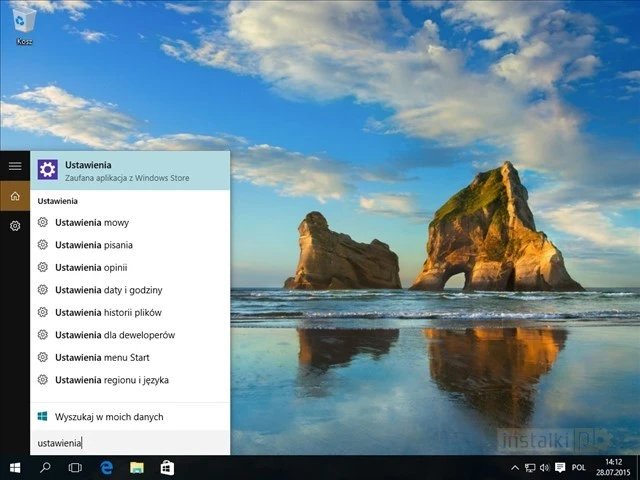The width and height of the screenshot is (640, 480).
Task: Open Windows Store from the taskbar
Action: point(167,467)
